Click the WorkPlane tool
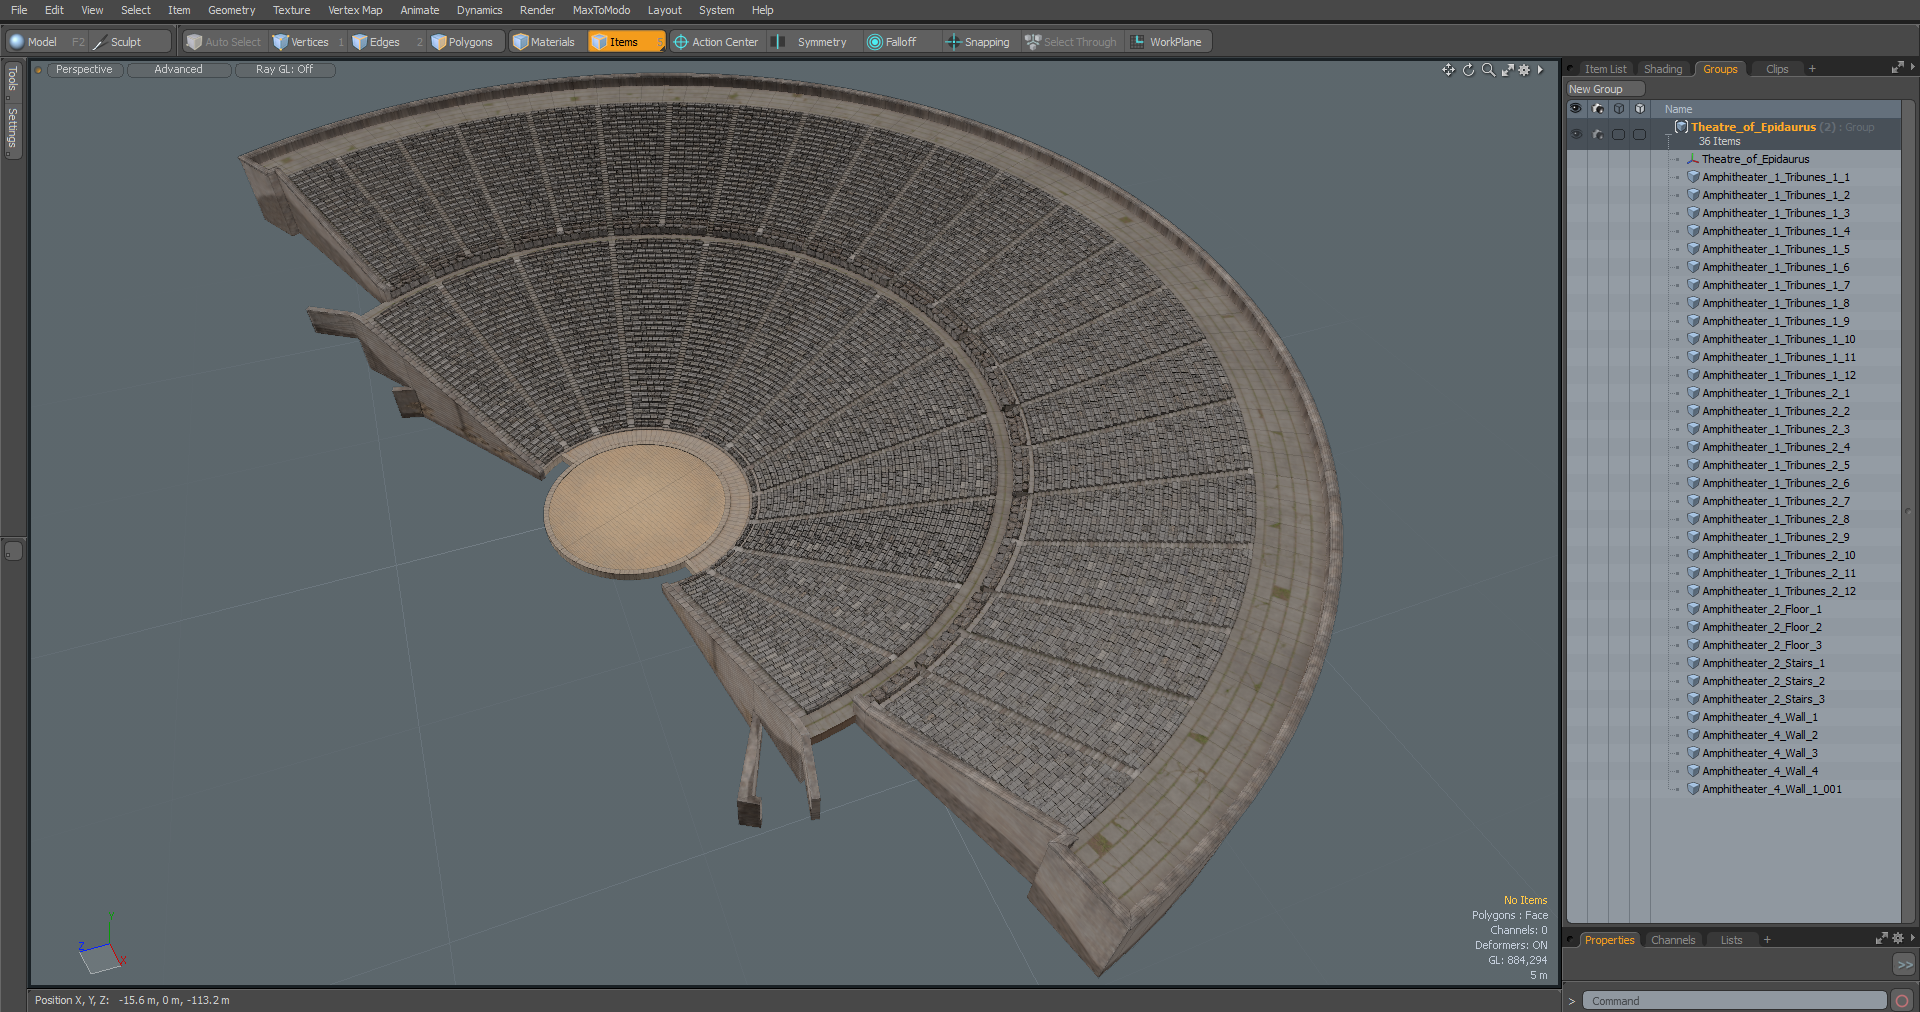Image resolution: width=1920 pixels, height=1012 pixels. 1166,42
